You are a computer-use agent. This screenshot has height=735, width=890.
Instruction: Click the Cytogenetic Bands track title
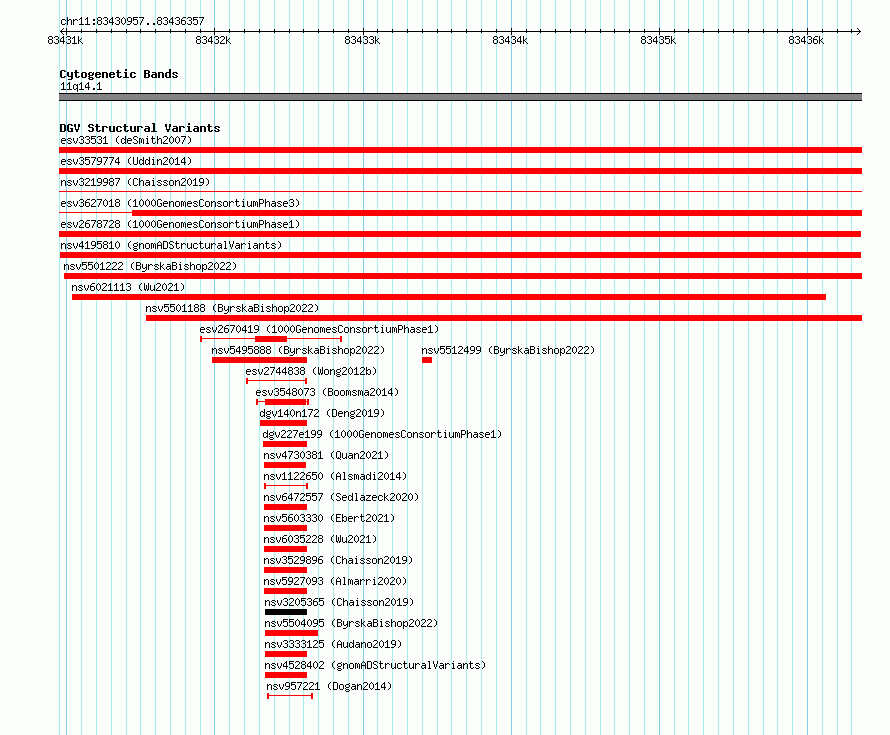coord(119,74)
